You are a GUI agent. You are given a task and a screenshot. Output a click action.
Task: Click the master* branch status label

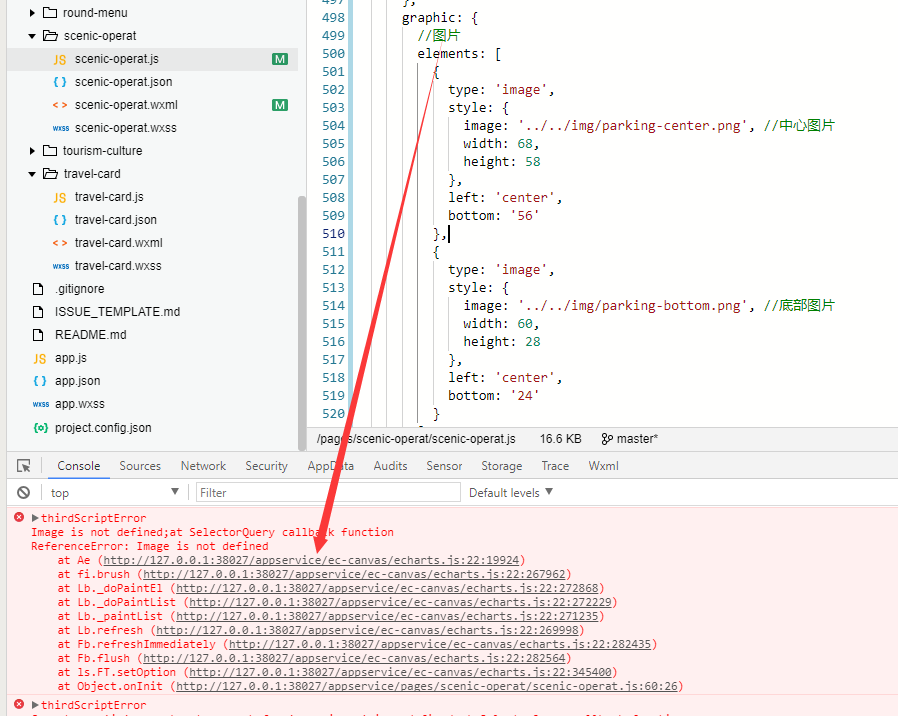637,439
